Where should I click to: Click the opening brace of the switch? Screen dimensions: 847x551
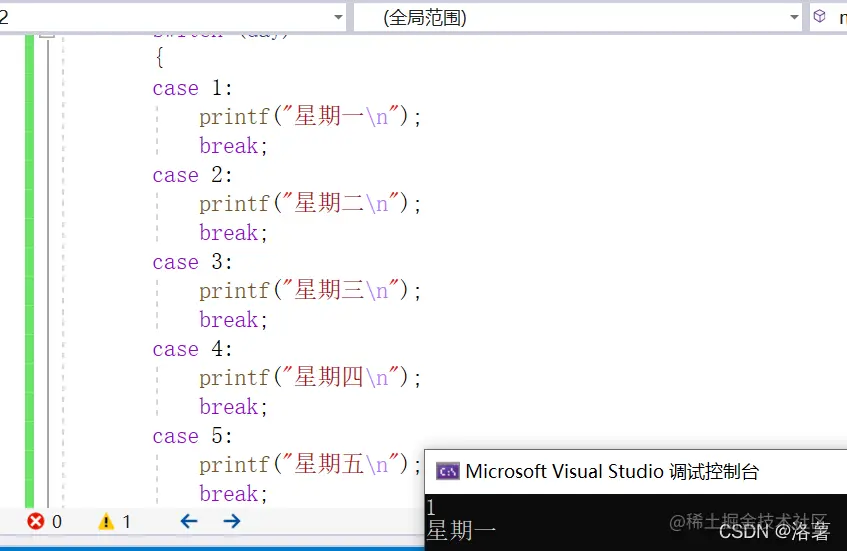click(x=159, y=57)
